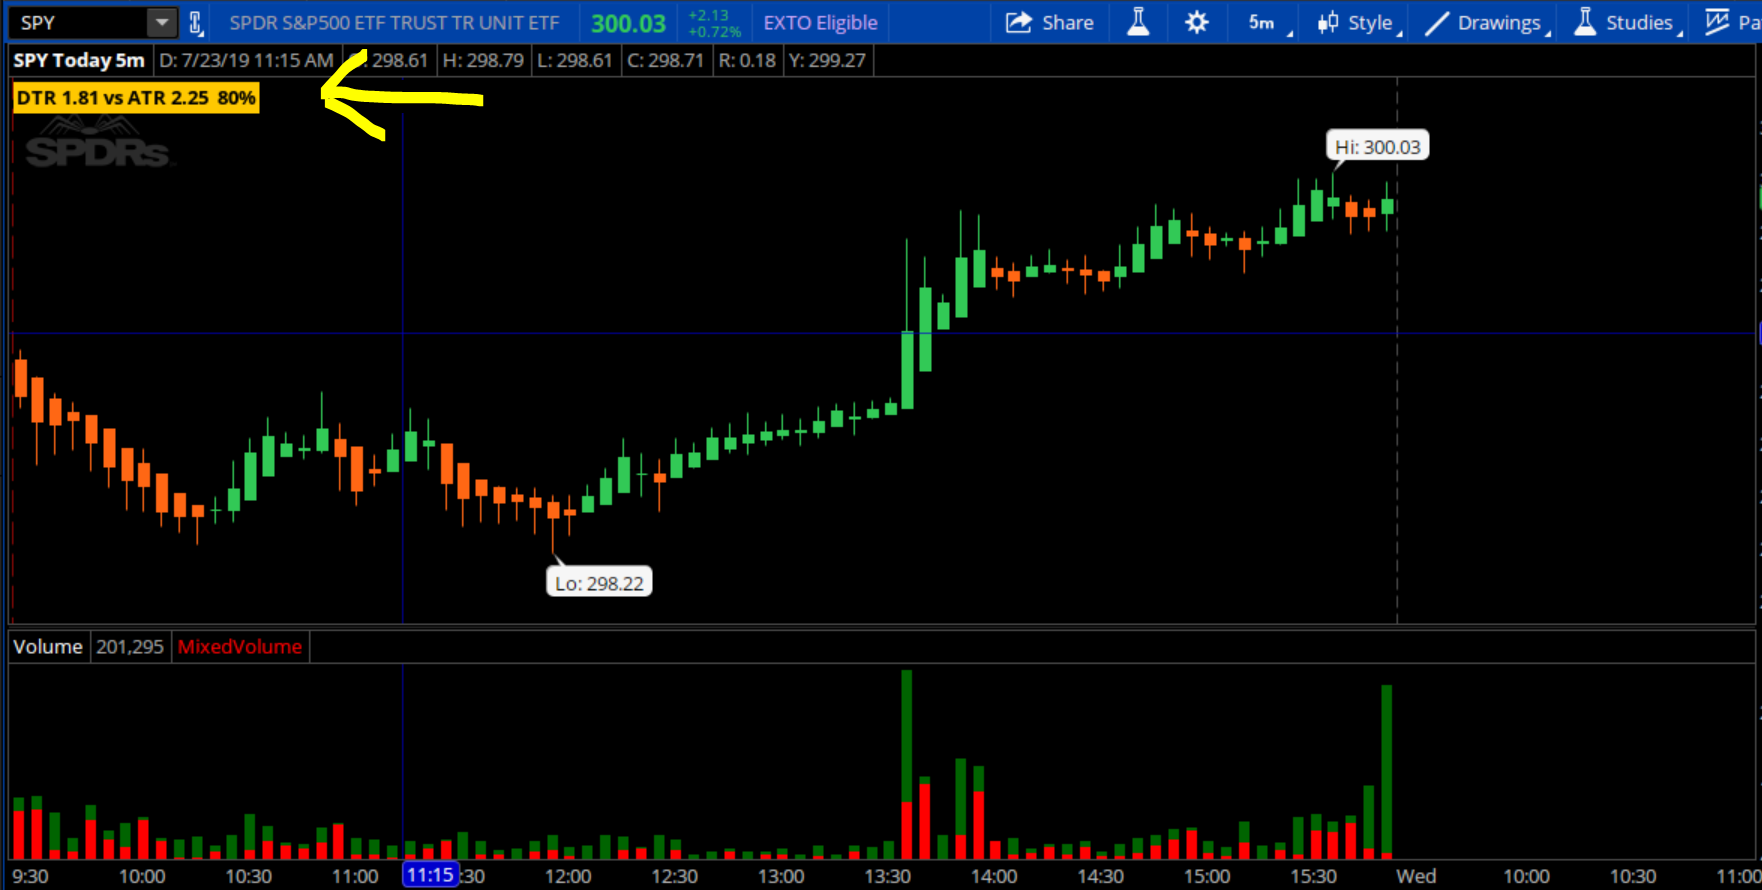Open the Studies flask menu
This screenshot has width=1762, height=890.
(x=1625, y=22)
